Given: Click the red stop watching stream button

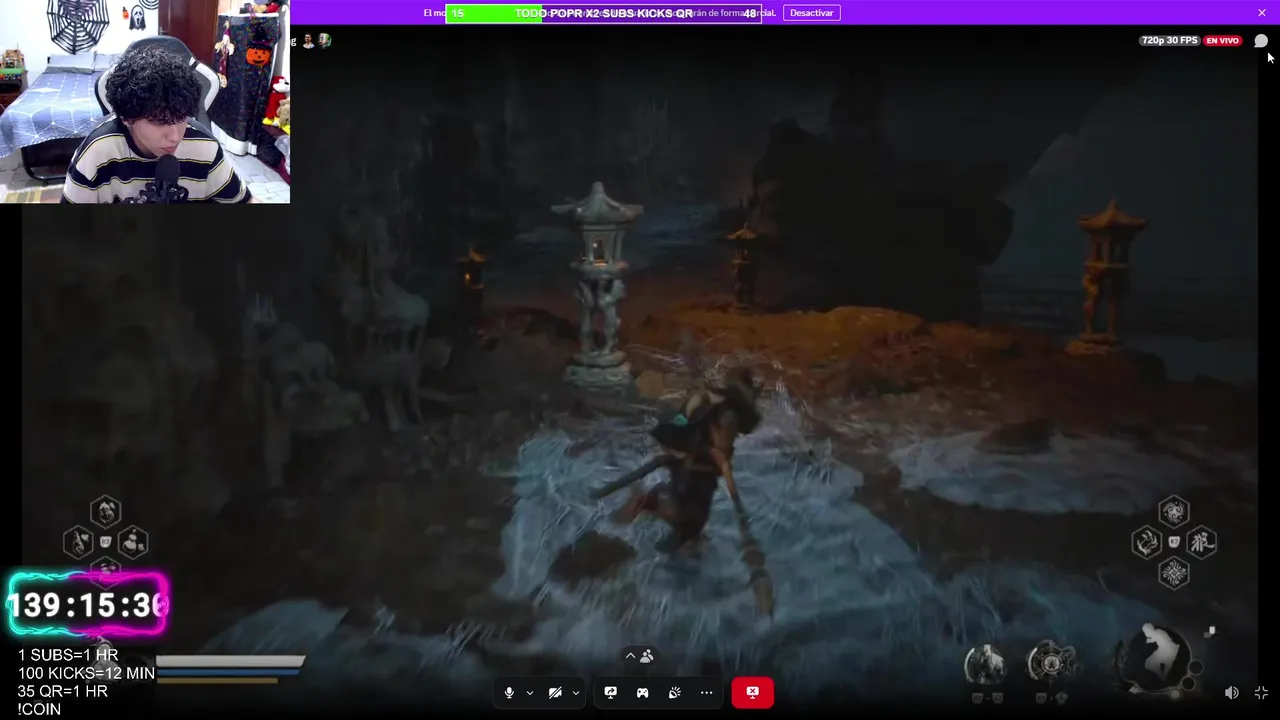Looking at the screenshot, I should coord(752,692).
